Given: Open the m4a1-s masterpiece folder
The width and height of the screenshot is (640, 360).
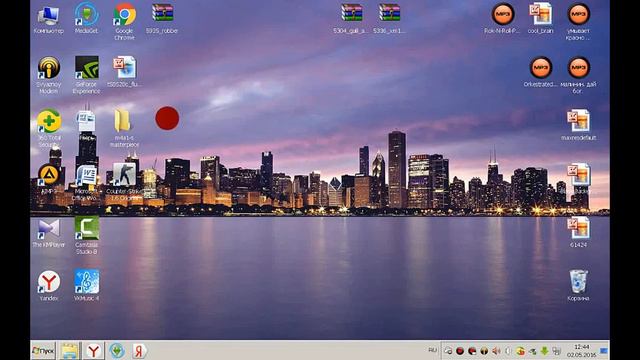Looking at the screenshot, I should [124, 128].
